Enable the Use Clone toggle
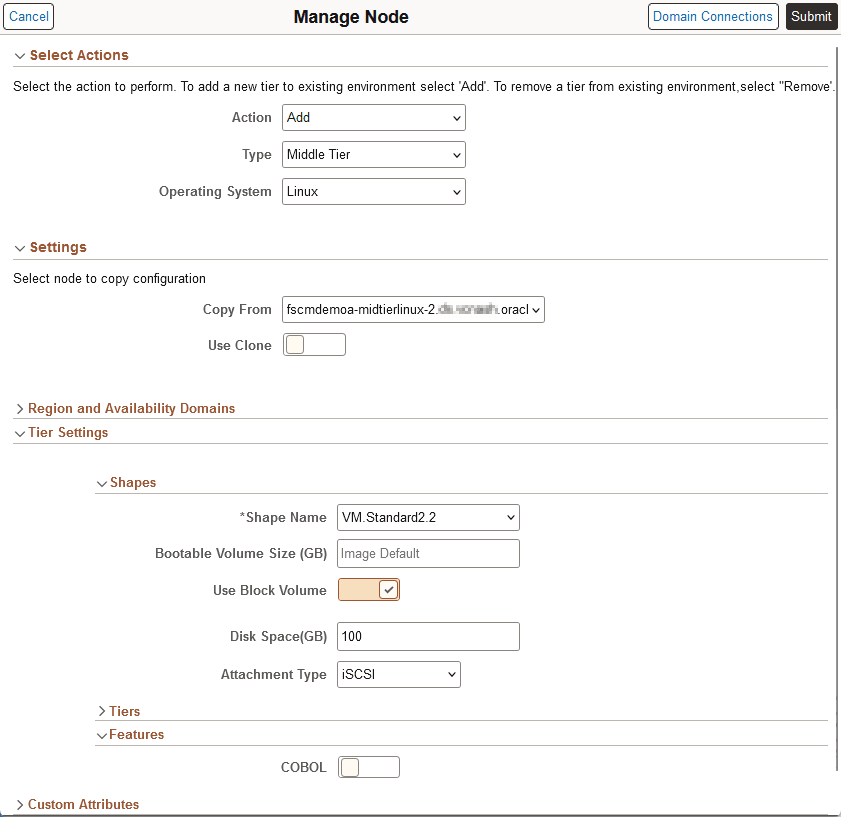 [x=314, y=344]
